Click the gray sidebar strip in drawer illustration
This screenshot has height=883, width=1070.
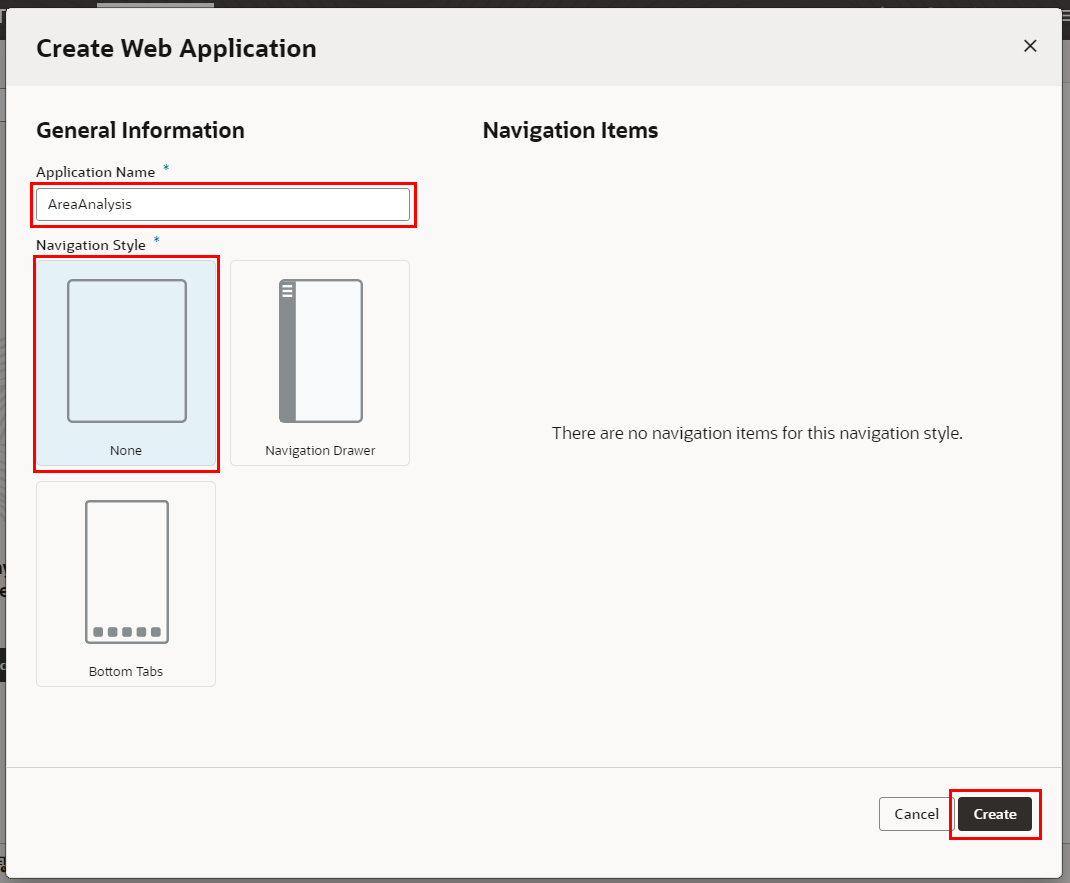click(x=287, y=360)
